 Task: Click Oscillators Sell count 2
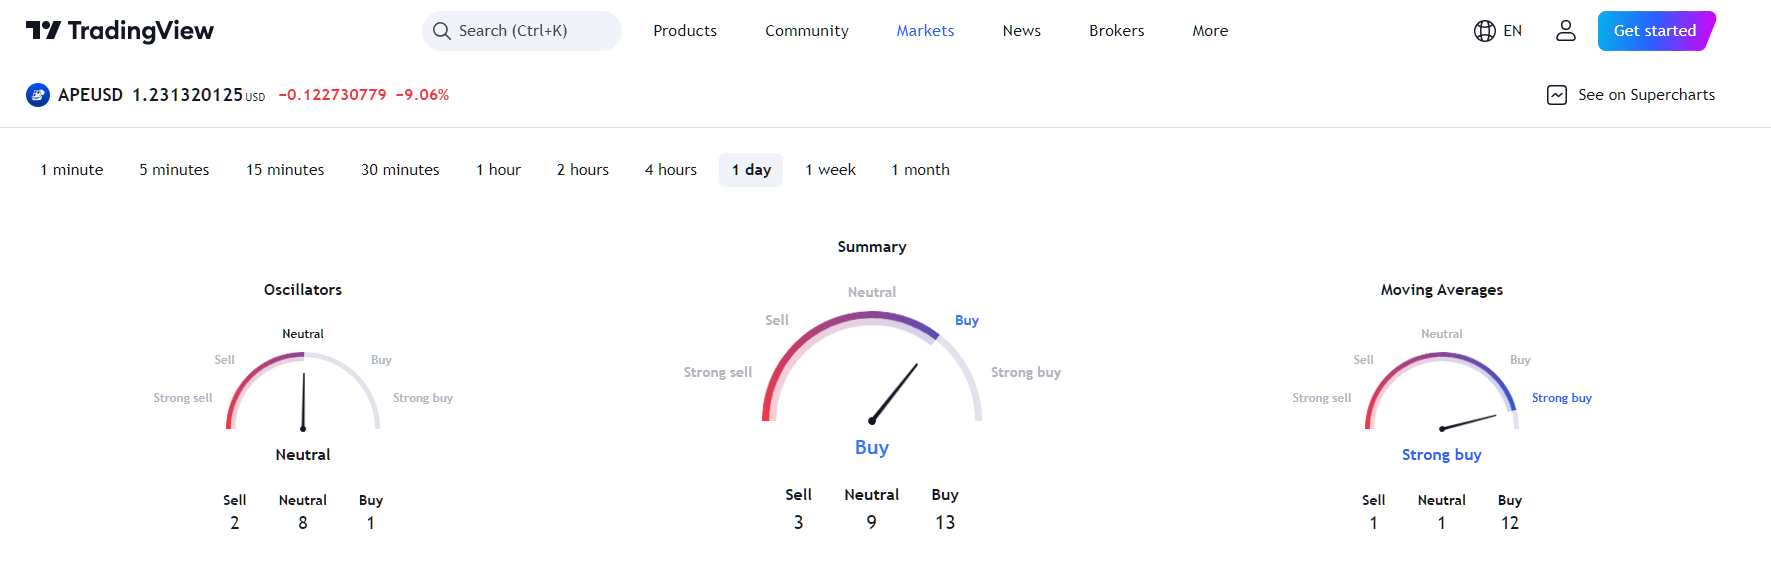click(x=235, y=523)
